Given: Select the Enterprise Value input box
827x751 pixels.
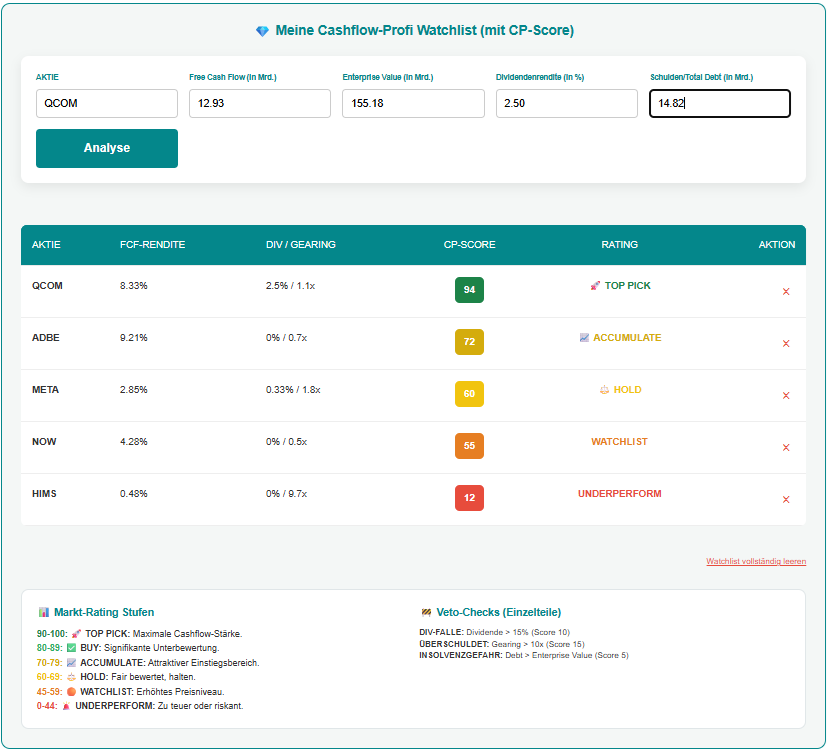Looking at the screenshot, I should click(413, 104).
